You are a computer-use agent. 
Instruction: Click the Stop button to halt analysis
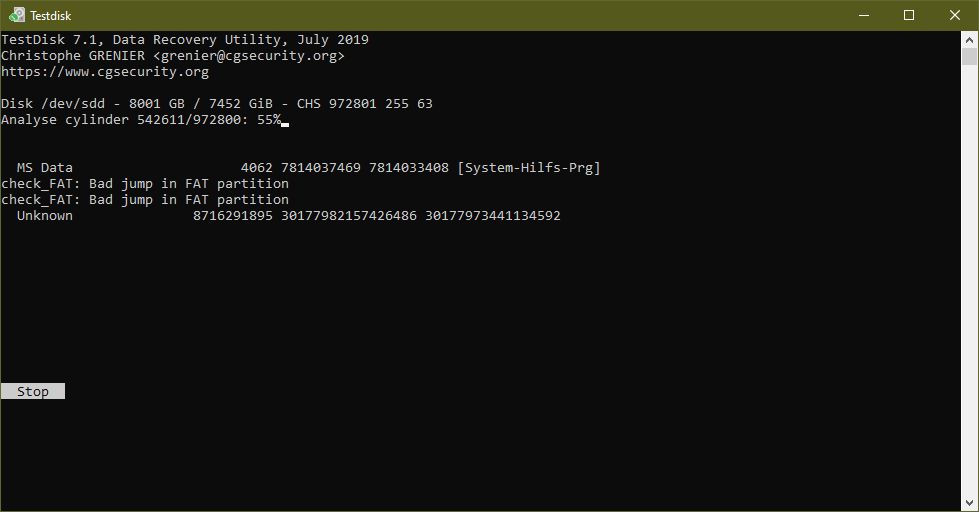[32, 391]
